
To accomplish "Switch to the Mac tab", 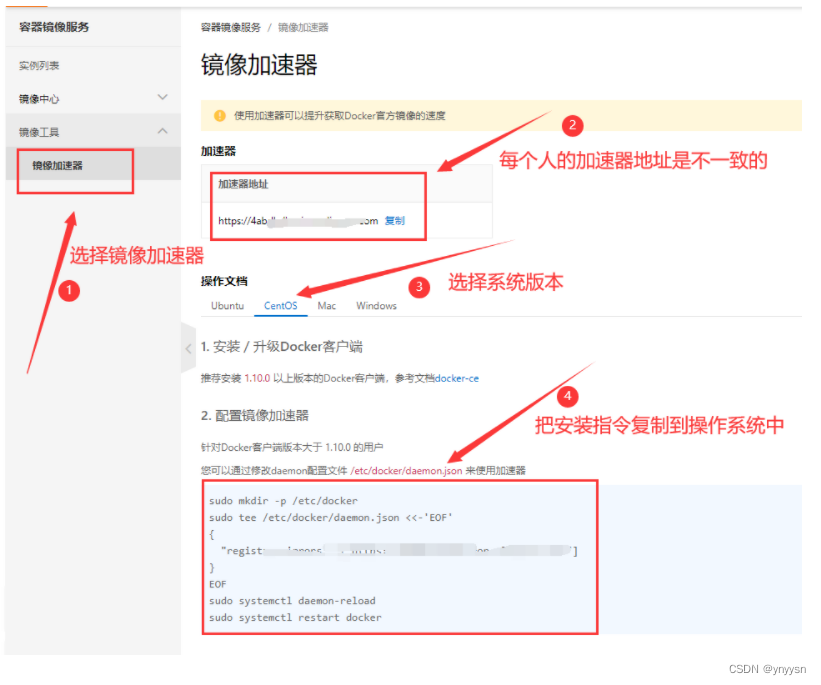I will [327, 306].
